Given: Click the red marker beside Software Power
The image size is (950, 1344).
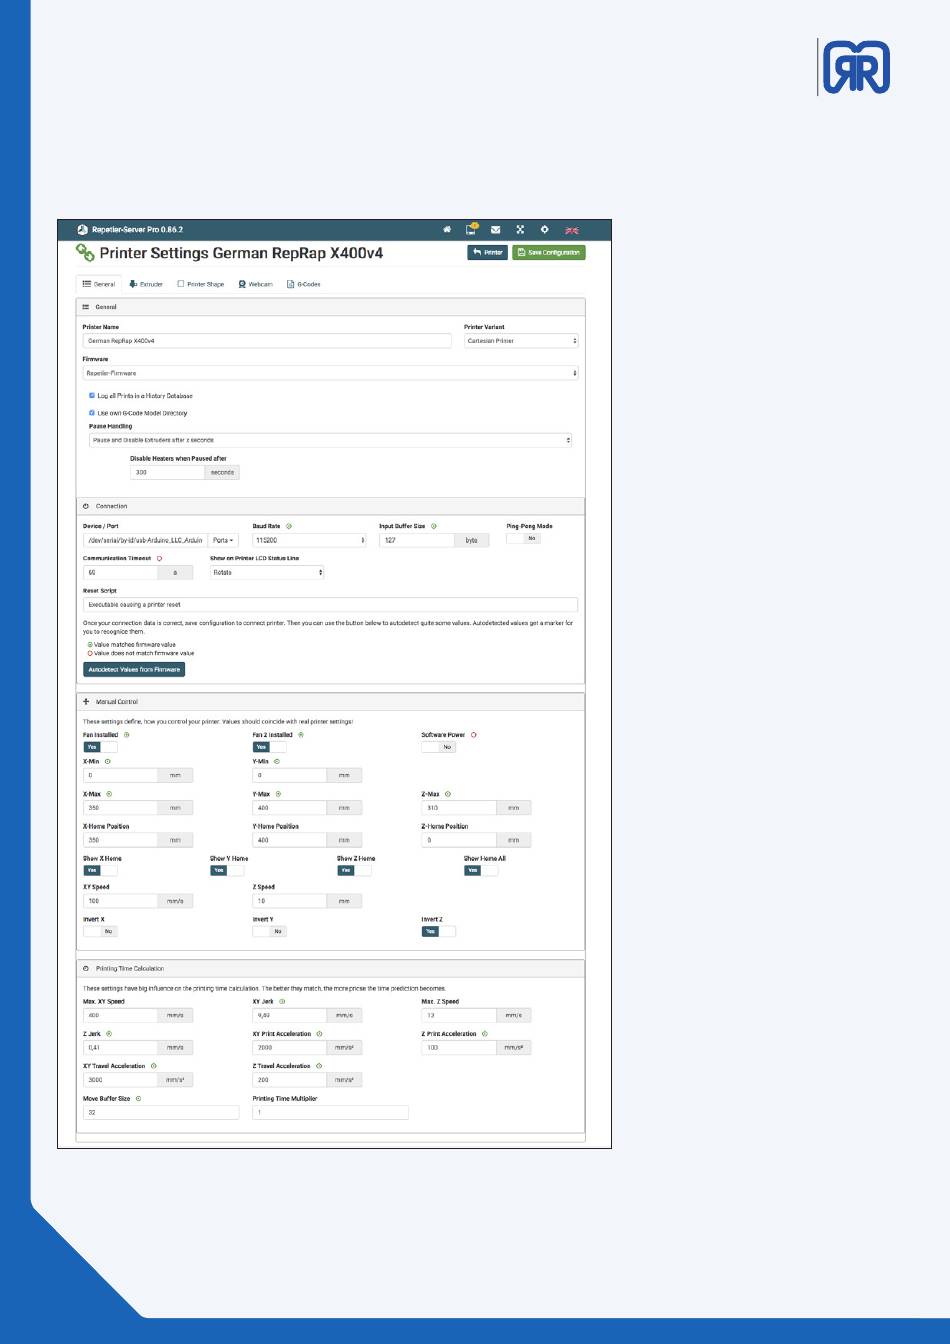Looking at the screenshot, I should click(x=474, y=734).
